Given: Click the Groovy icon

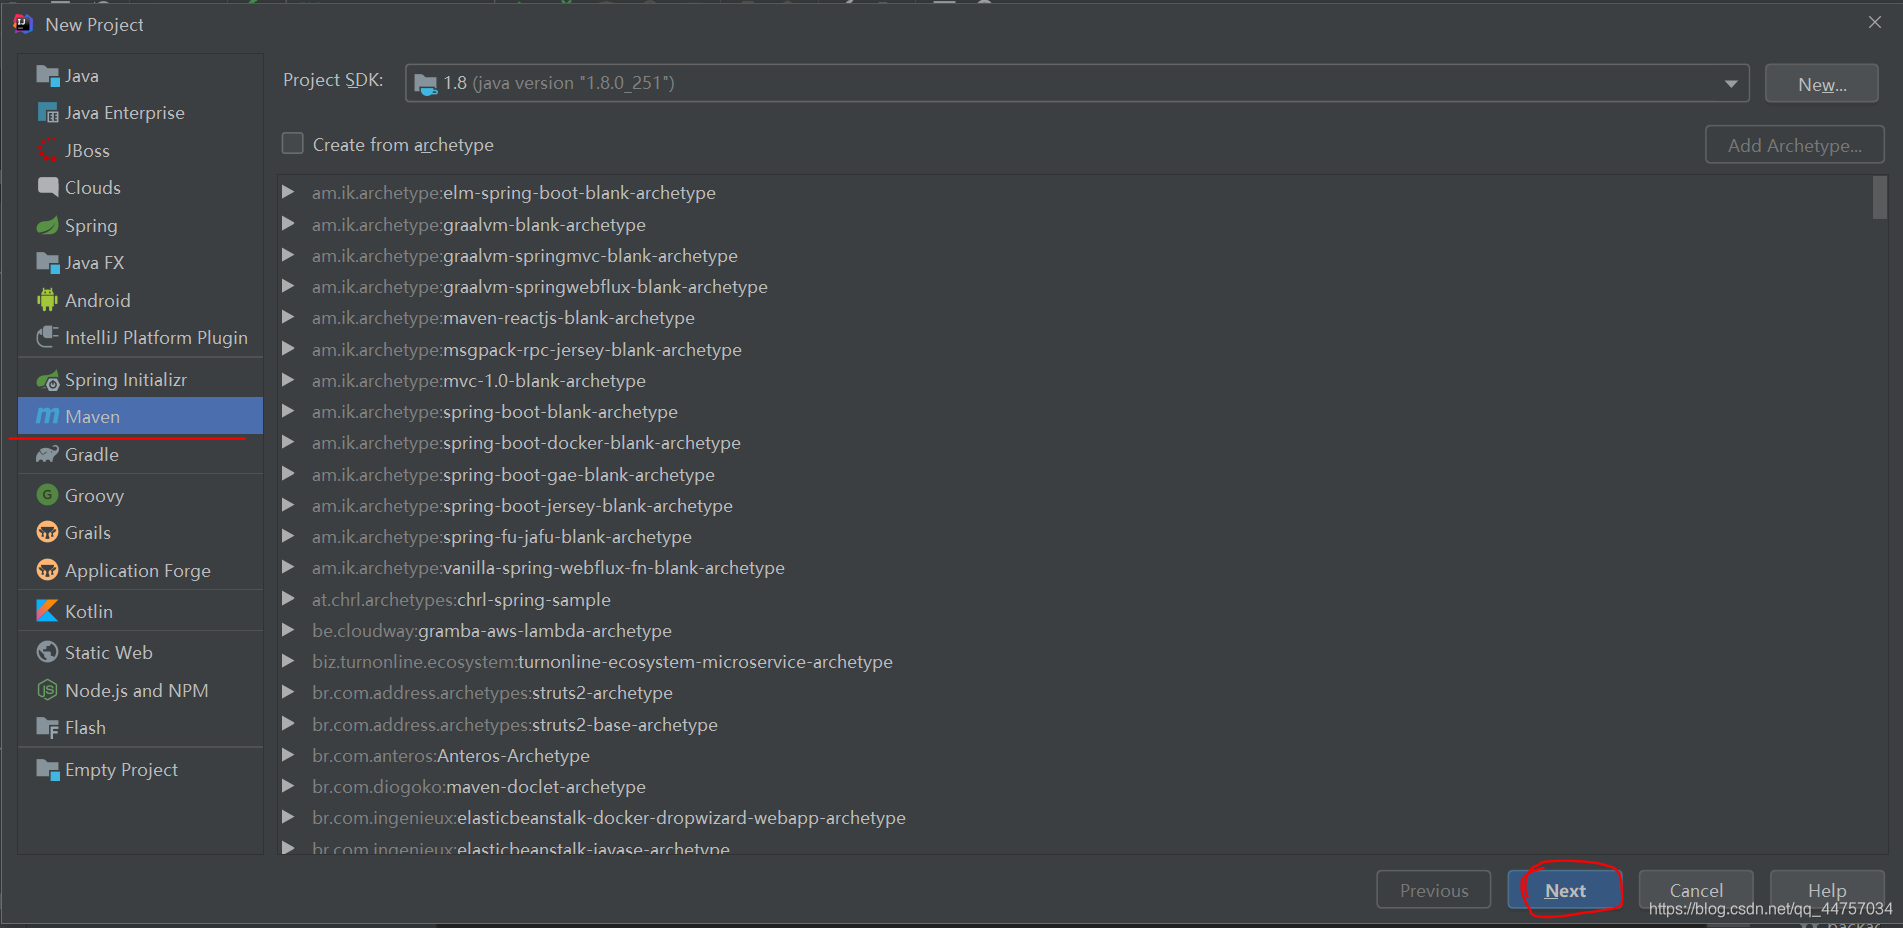Looking at the screenshot, I should 47,495.
